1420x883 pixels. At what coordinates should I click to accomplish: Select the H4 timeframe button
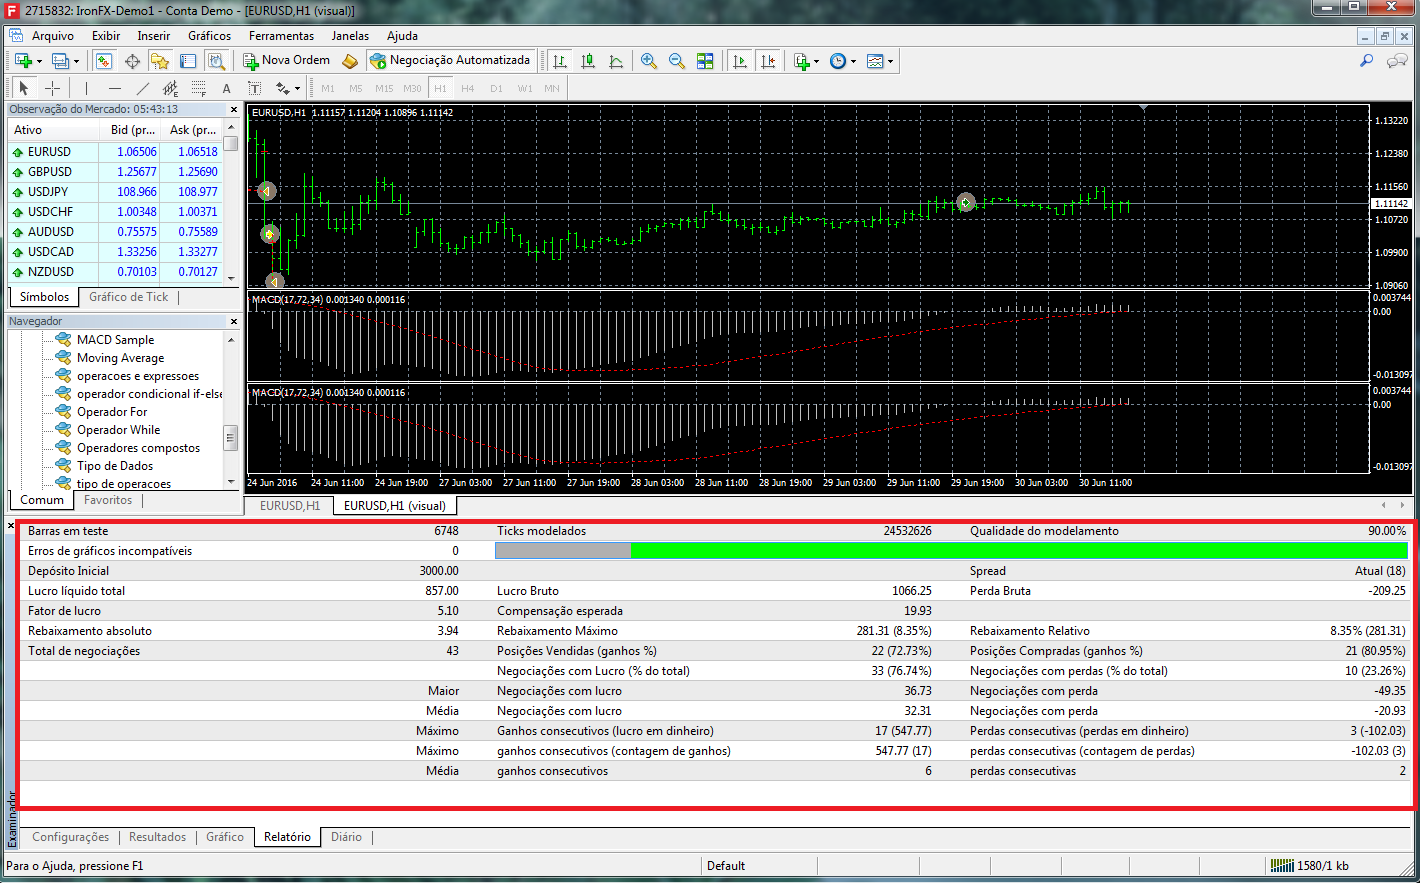coord(467,88)
